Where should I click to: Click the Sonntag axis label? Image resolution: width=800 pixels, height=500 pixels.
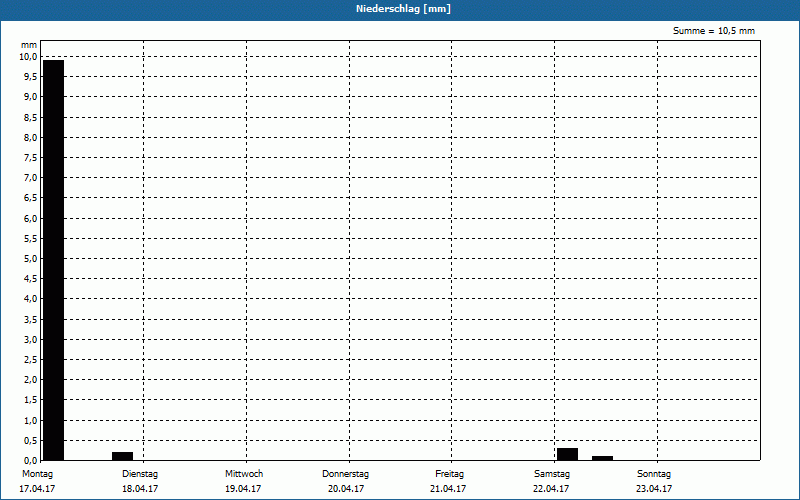[654, 474]
